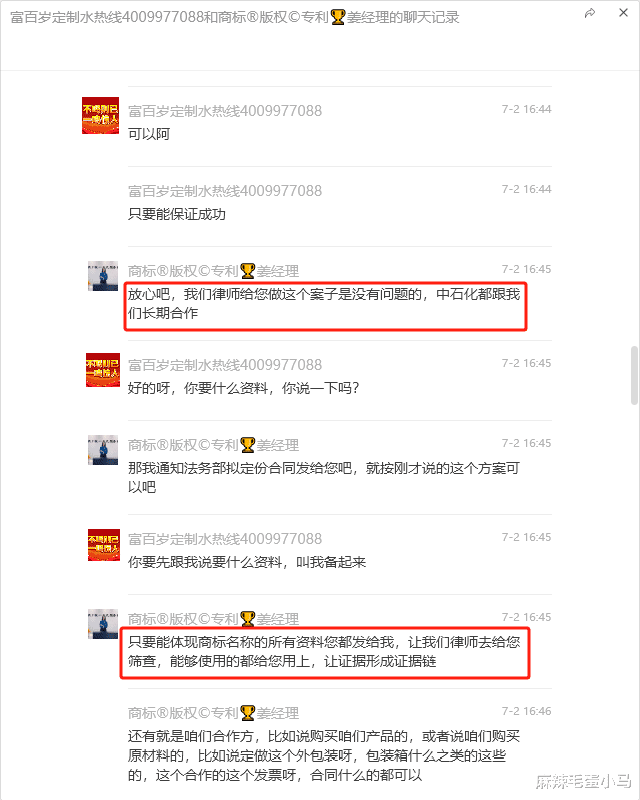Click sender name above '可以阿'
This screenshot has width=640, height=800.
pyautogui.click(x=225, y=111)
